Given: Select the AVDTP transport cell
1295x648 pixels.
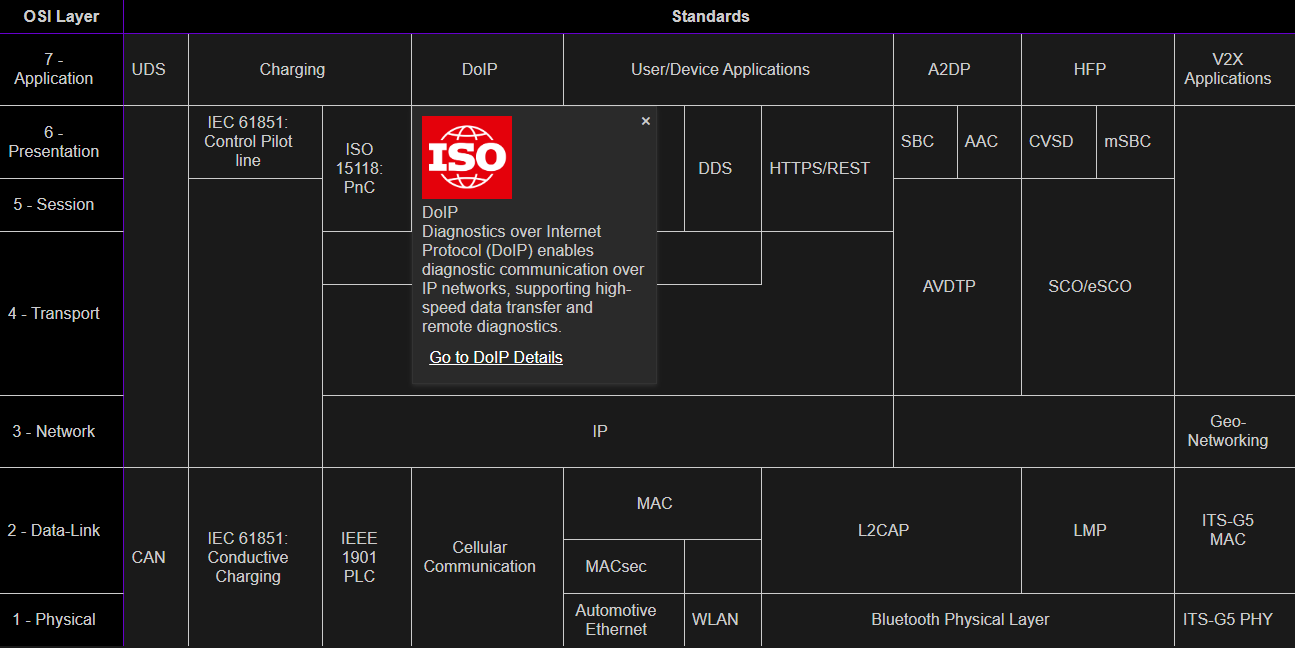Looking at the screenshot, I should (x=946, y=286).
